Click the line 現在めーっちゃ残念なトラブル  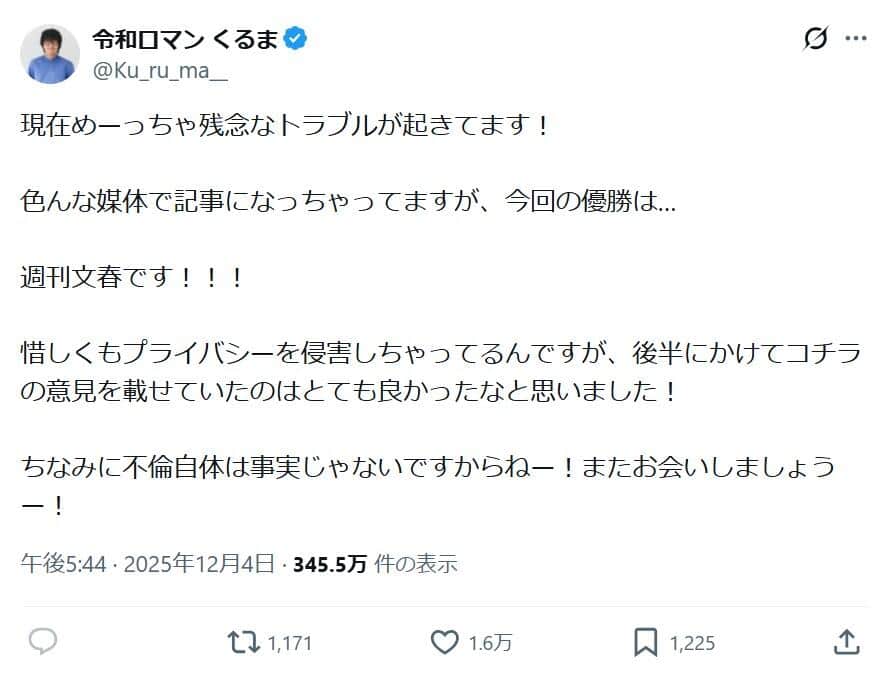tap(285, 128)
